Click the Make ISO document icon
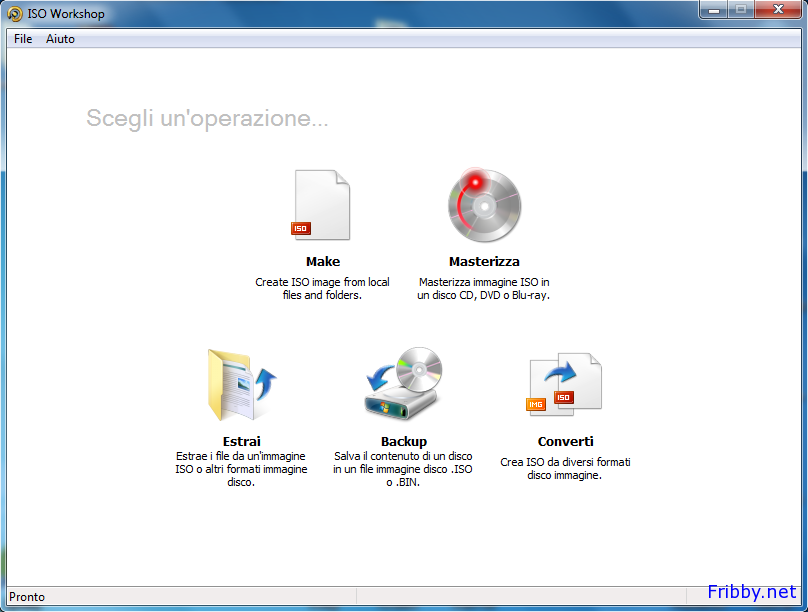This screenshot has width=808, height=612. point(322,205)
